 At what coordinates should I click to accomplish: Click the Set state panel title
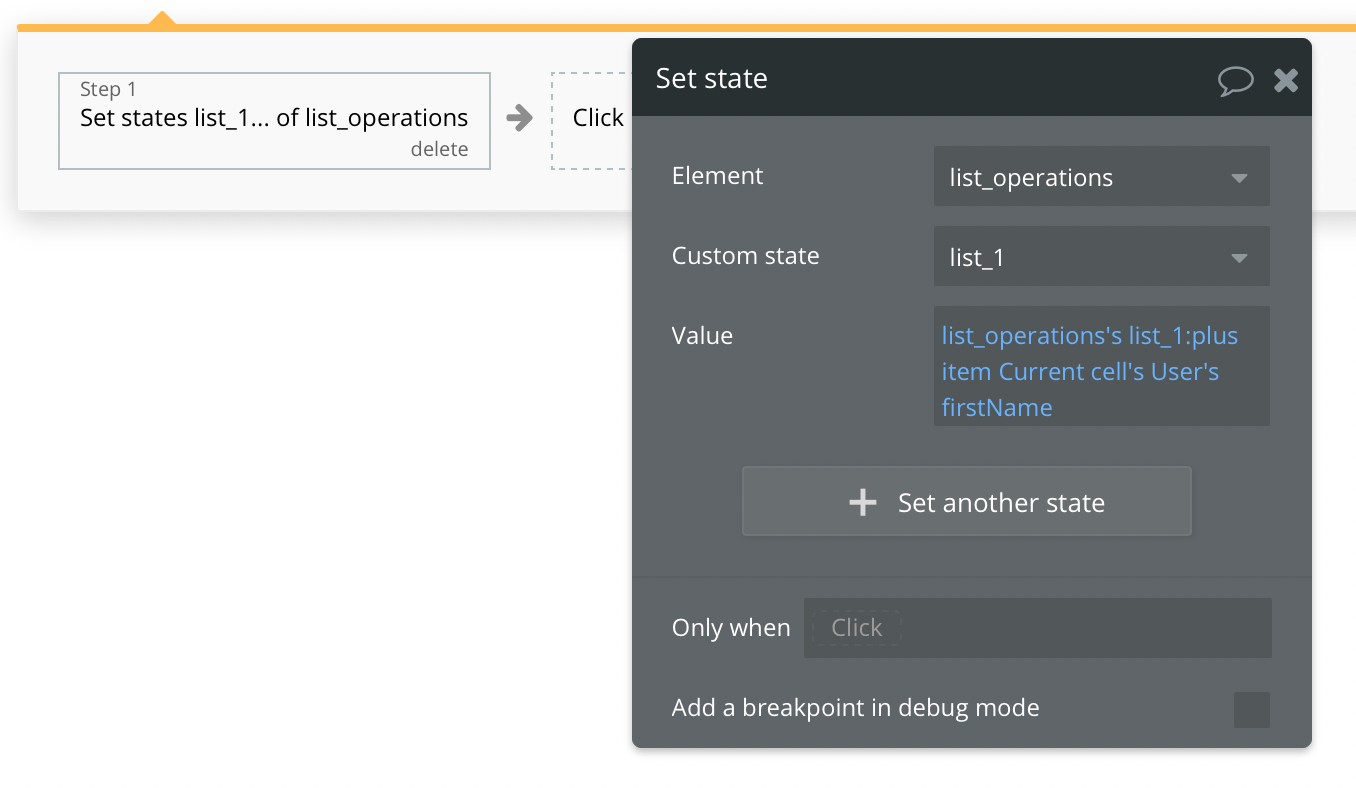pos(712,79)
